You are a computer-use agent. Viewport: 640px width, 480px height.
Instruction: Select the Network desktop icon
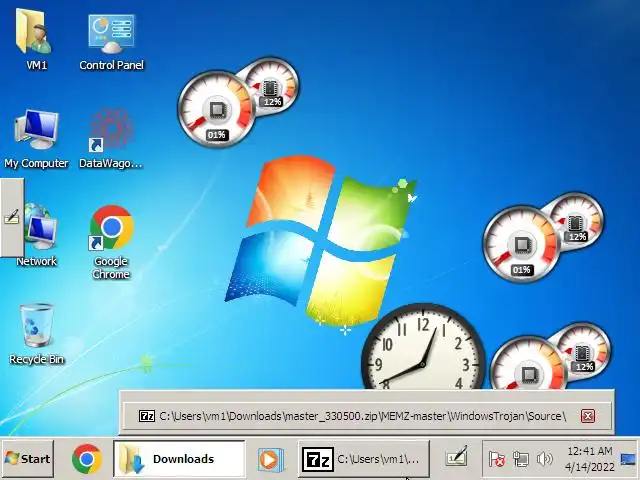[38, 235]
